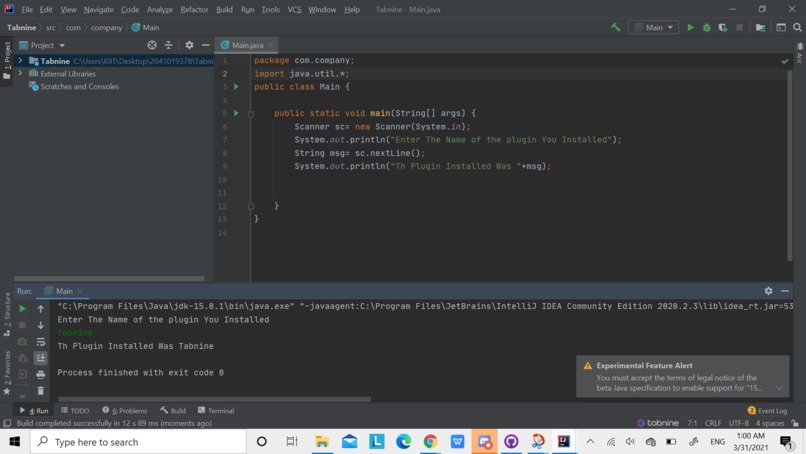Open UTF-8 encoding selector
This screenshot has height=454, width=806.
click(739, 423)
